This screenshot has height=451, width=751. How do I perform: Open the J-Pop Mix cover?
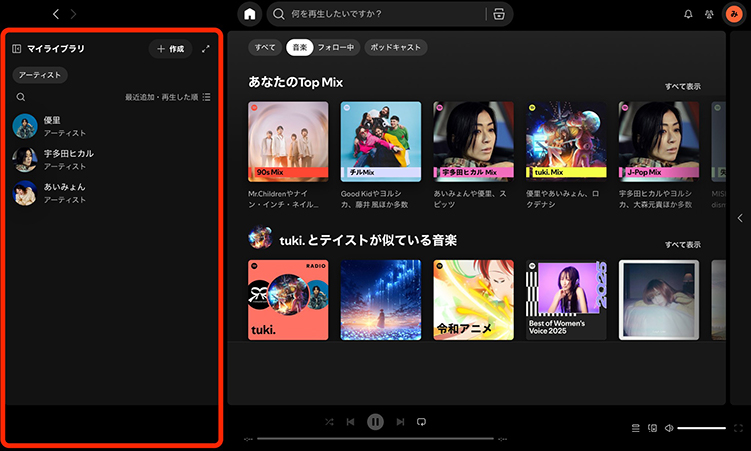[659, 142]
